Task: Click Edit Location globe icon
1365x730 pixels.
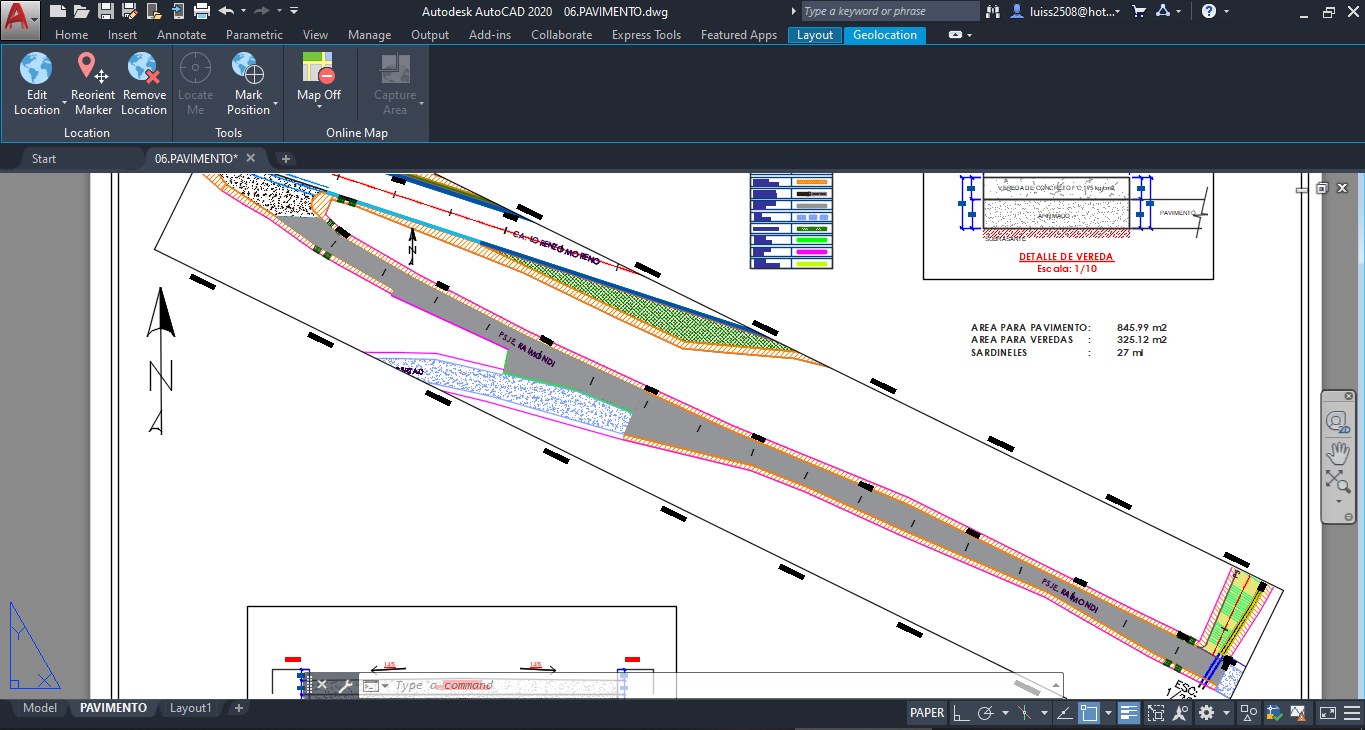Action: point(36,68)
